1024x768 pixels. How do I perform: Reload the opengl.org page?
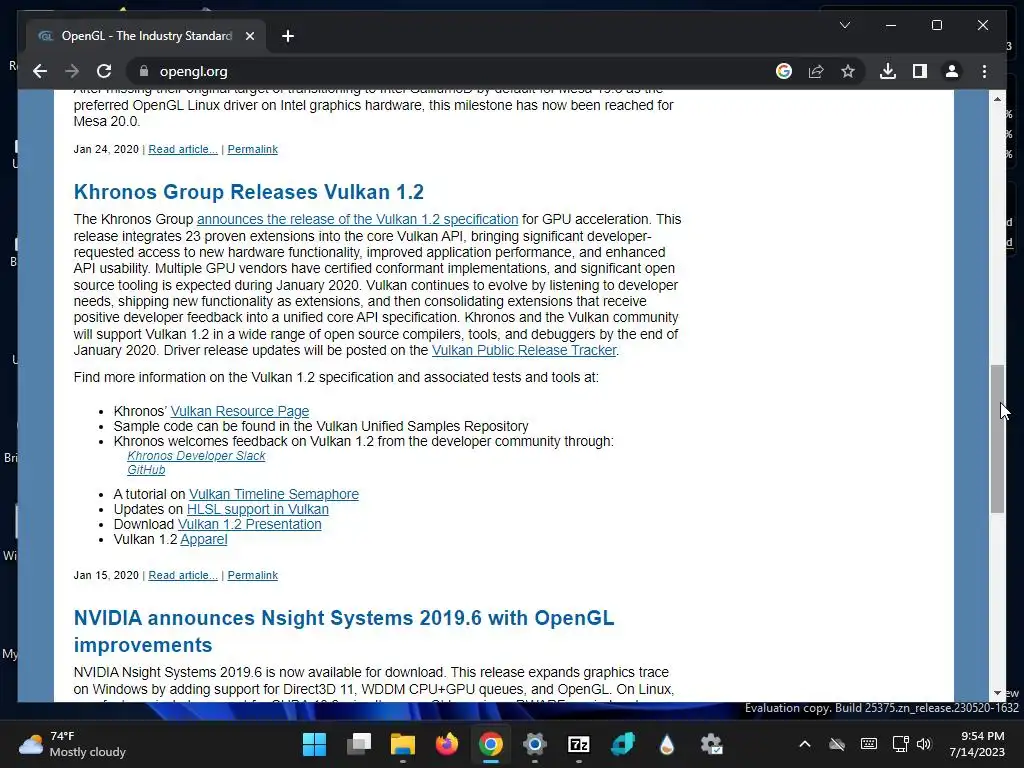[x=104, y=71]
